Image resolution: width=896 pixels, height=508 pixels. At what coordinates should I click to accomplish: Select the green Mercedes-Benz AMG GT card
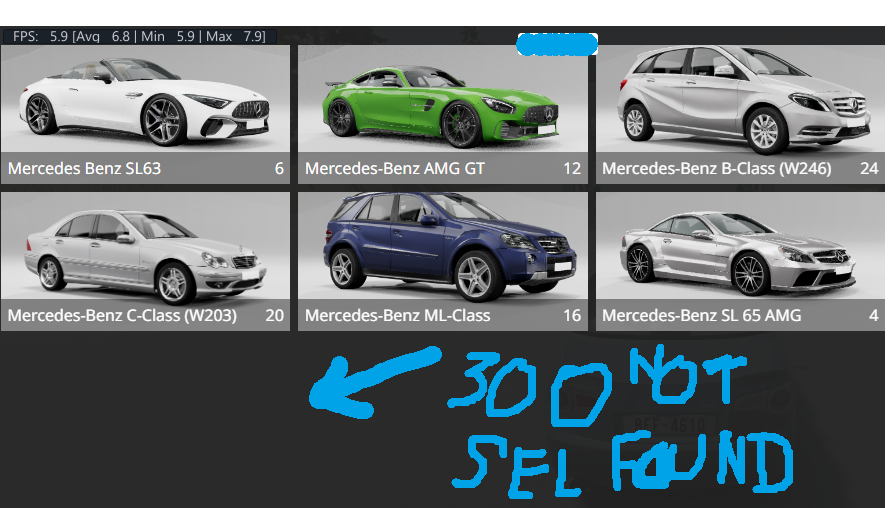click(x=442, y=114)
